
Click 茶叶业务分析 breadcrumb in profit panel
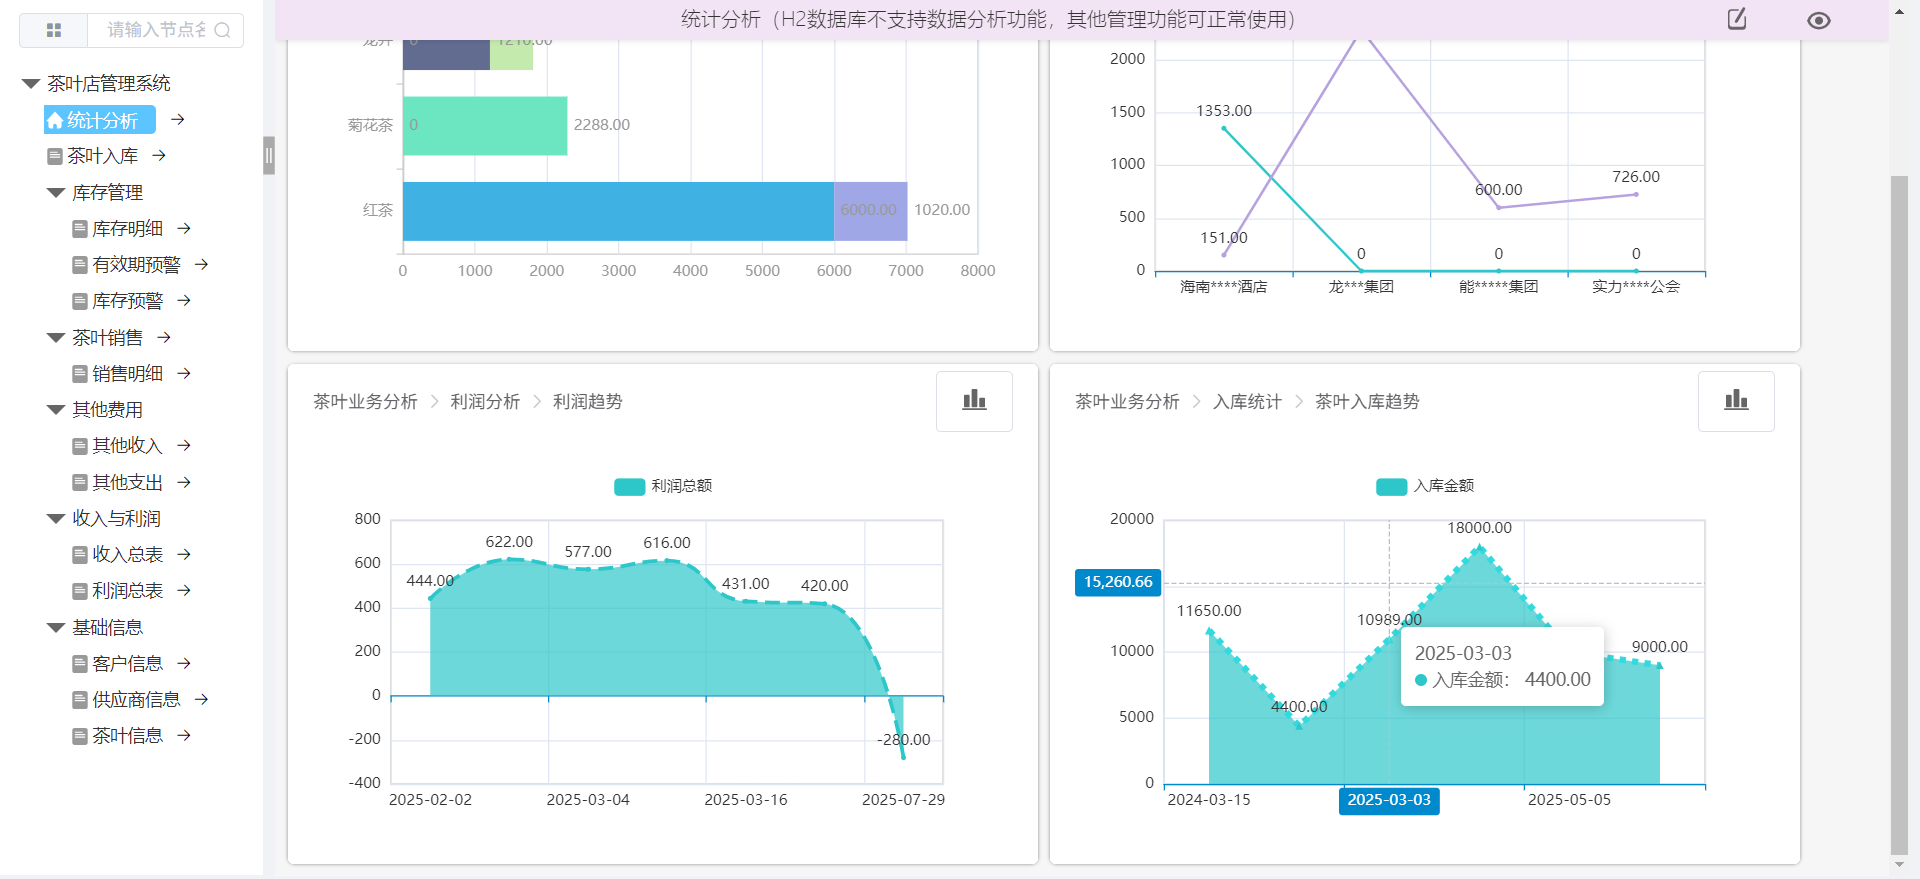point(365,402)
